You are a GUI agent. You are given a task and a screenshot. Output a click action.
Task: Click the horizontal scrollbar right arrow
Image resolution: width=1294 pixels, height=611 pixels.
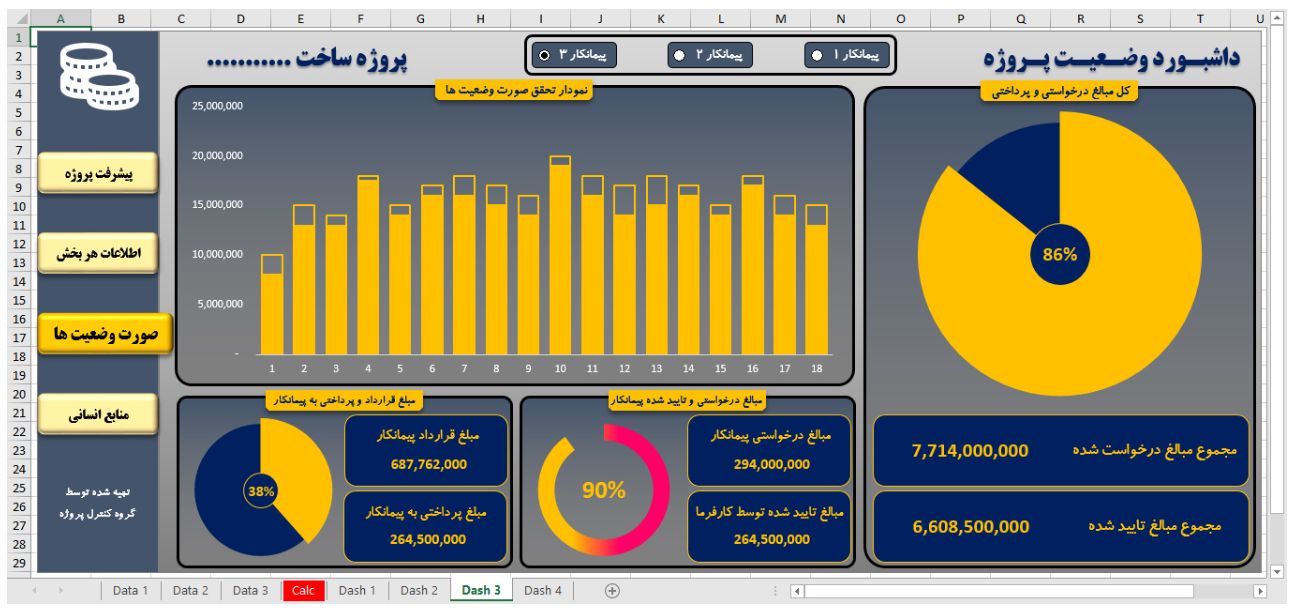[1259, 591]
